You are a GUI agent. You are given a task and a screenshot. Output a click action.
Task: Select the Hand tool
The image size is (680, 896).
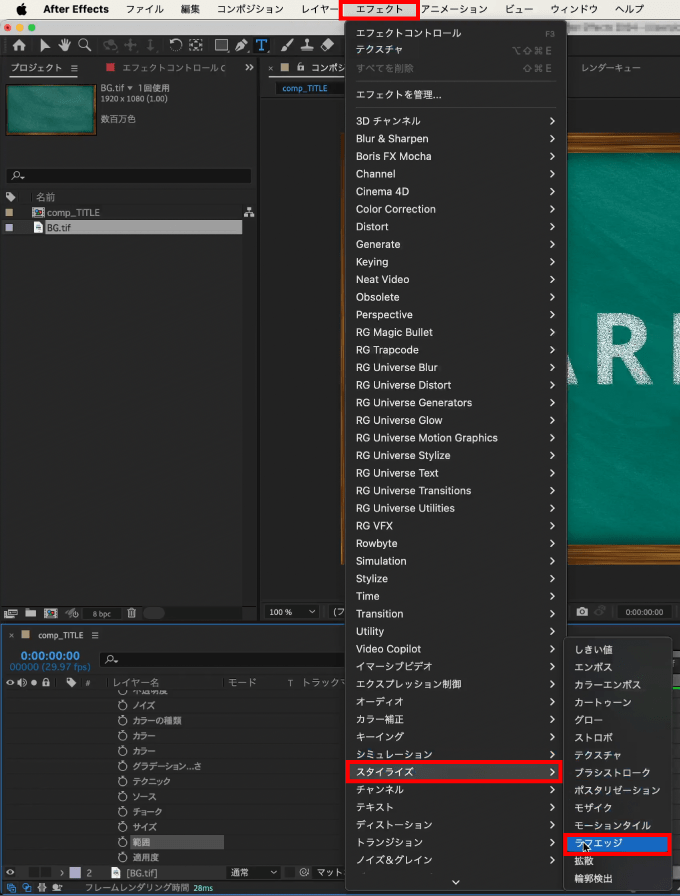coord(64,45)
